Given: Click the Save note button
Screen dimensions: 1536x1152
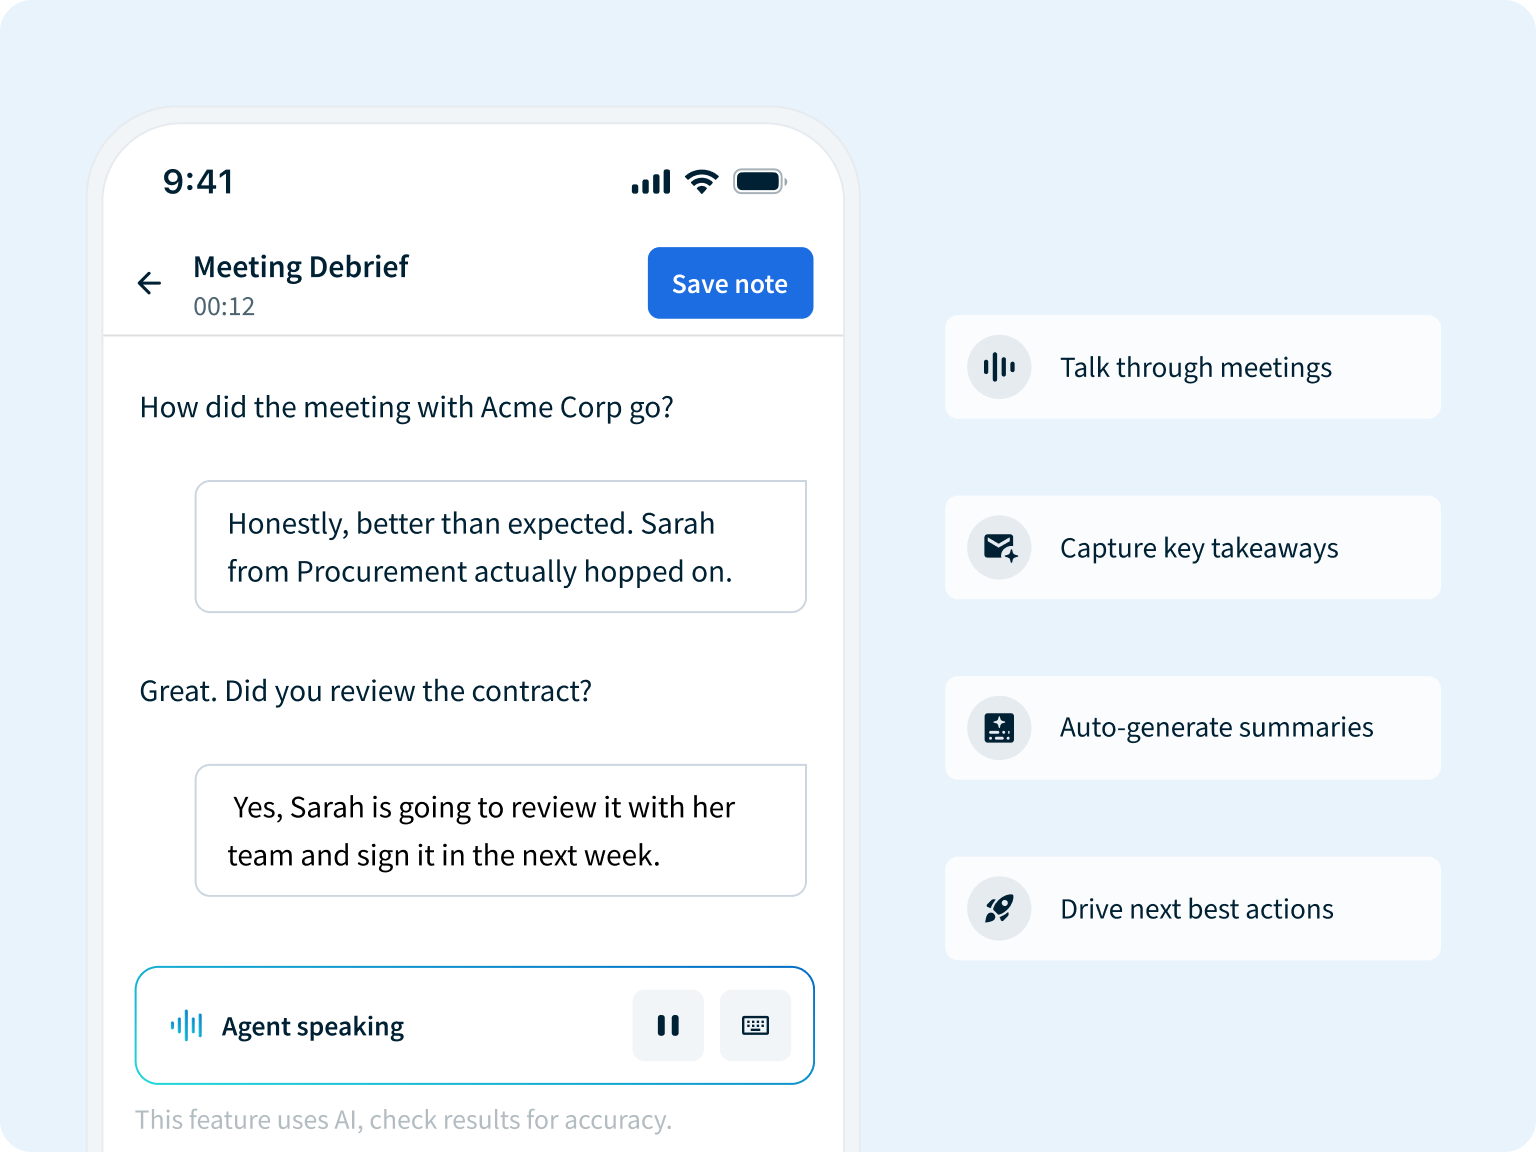Looking at the screenshot, I should (x=730, y=283).
